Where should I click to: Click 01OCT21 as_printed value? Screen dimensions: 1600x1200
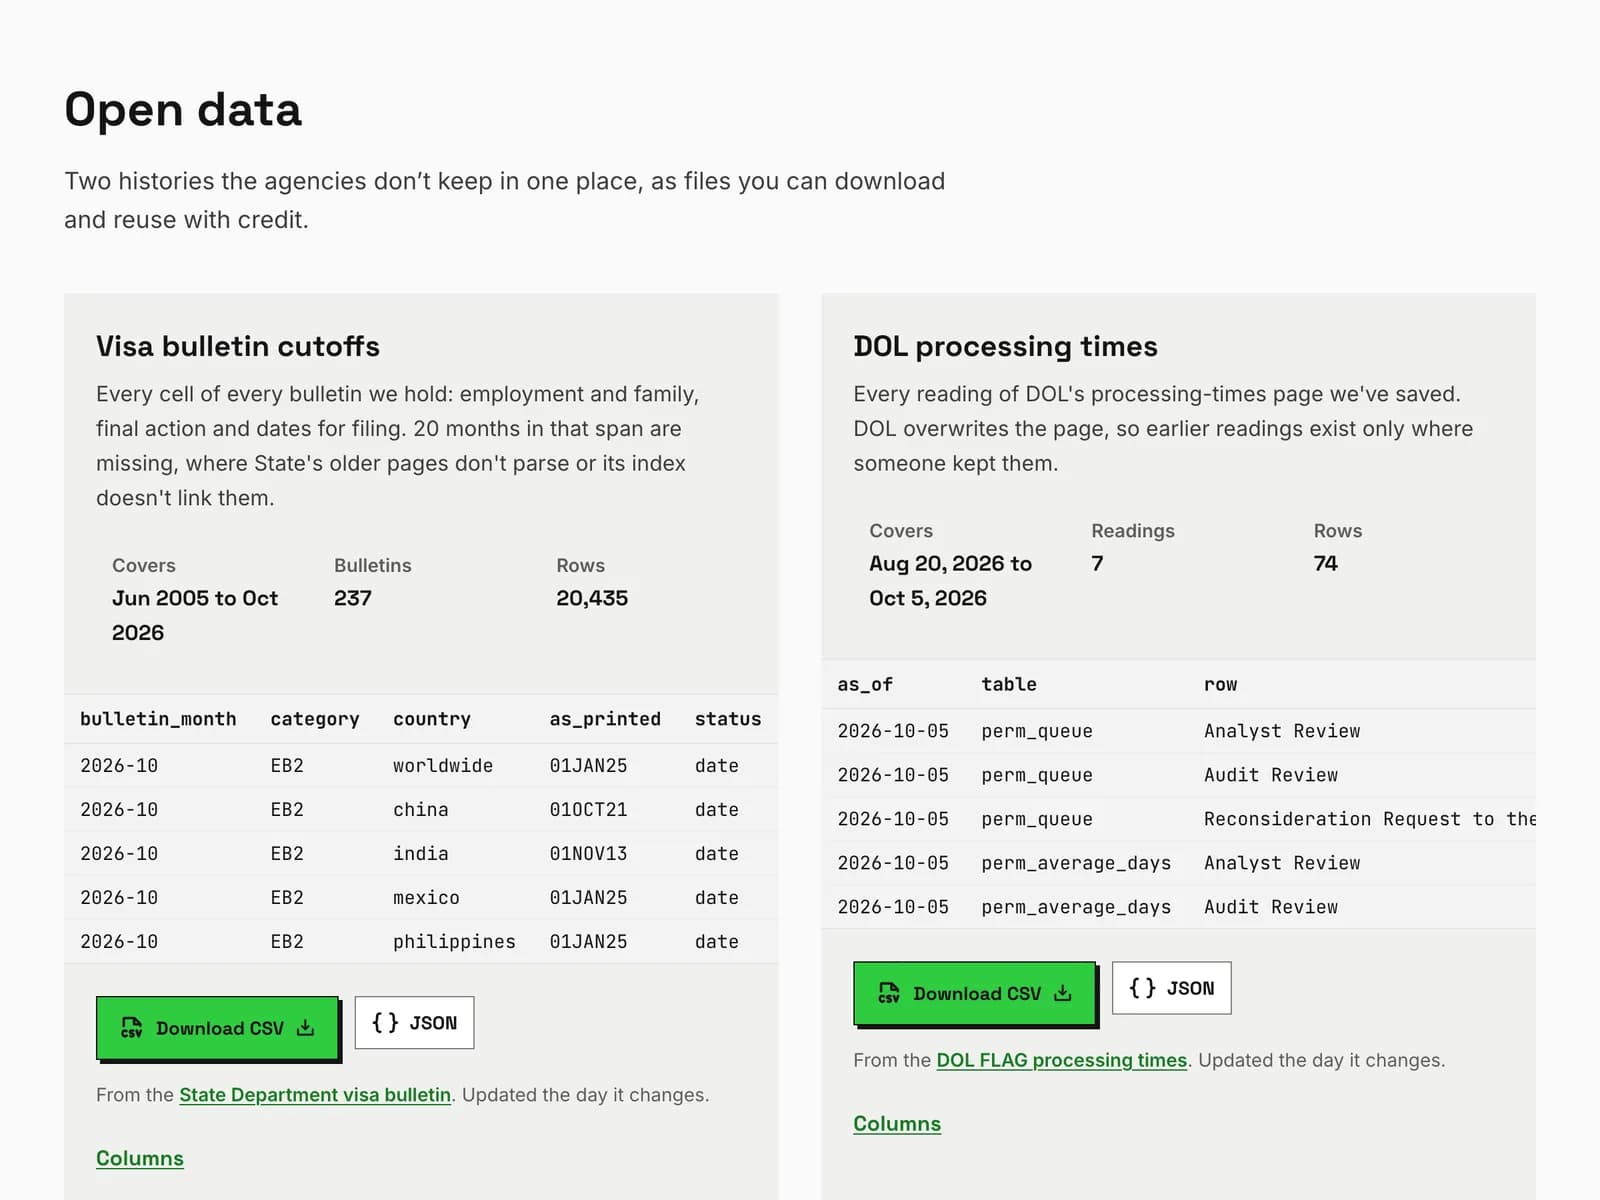click(x=588, y=810)
